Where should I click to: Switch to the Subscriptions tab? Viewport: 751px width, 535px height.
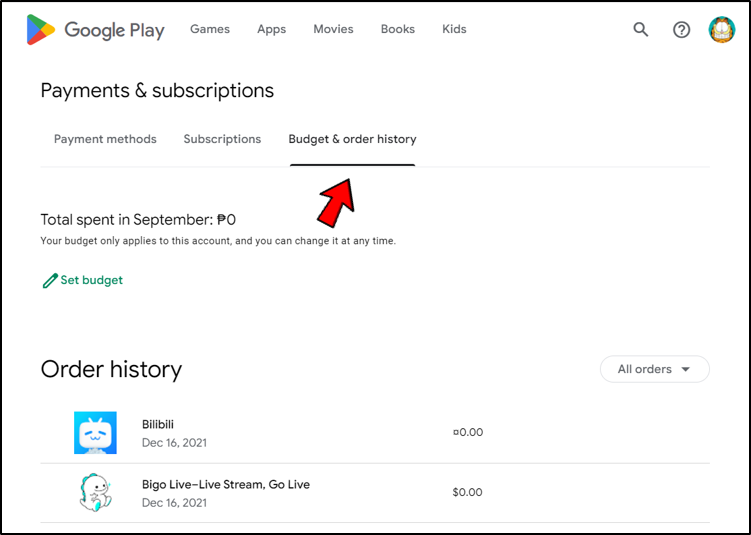pyautogui.click(x=222, y=139)
